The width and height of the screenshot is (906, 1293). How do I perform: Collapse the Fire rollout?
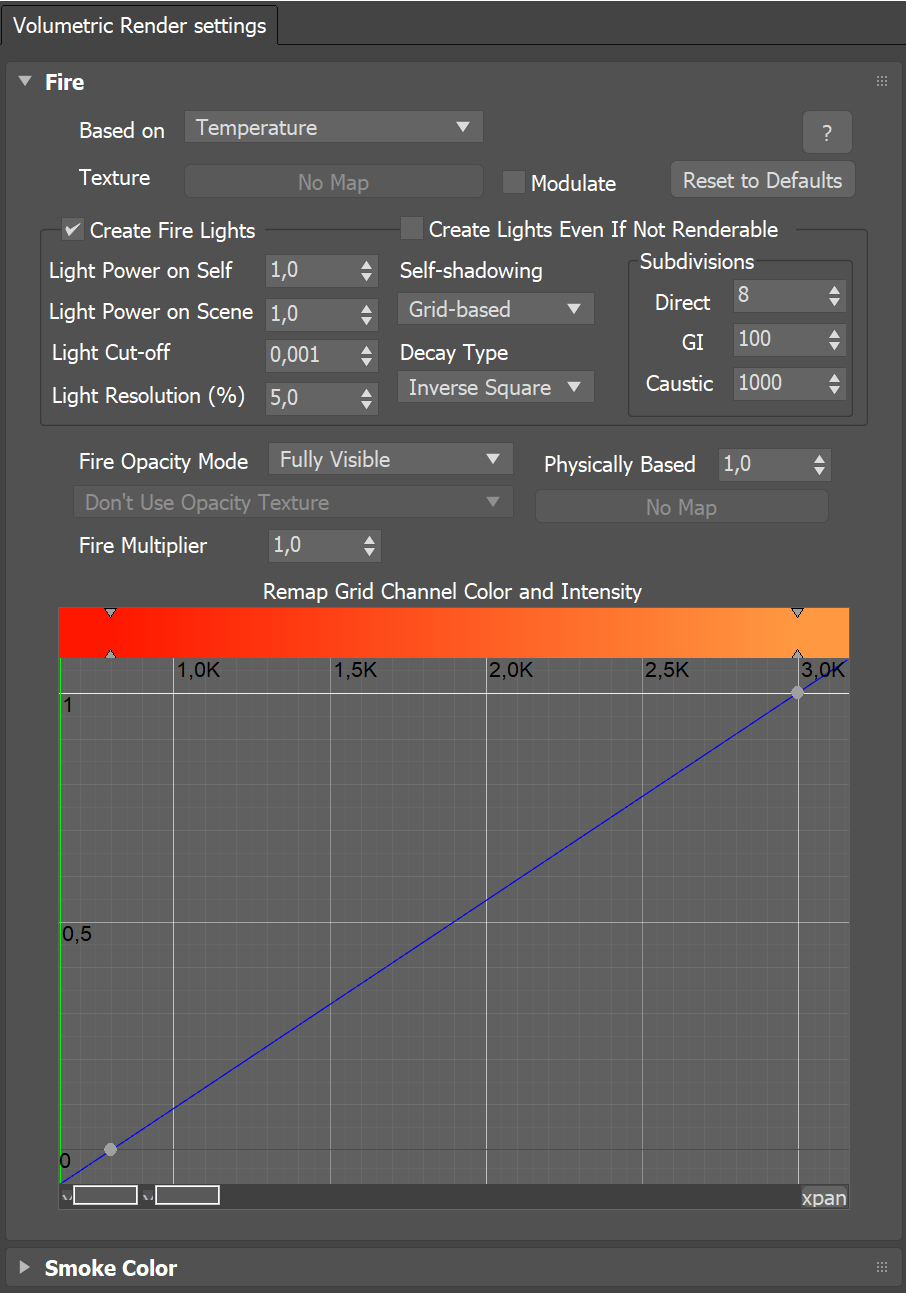(x=24, y=82)
